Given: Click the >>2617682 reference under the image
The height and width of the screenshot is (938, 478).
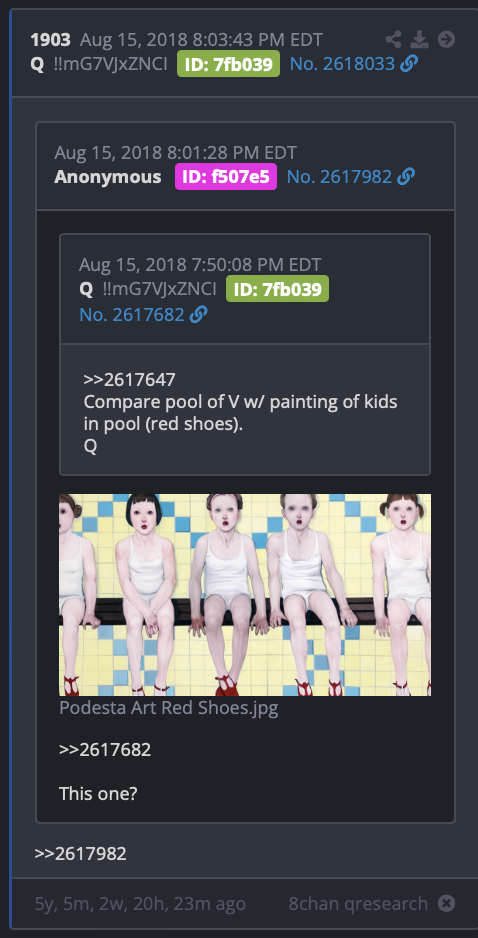Looking at the screenshot, I should click(x=105, y=749).
